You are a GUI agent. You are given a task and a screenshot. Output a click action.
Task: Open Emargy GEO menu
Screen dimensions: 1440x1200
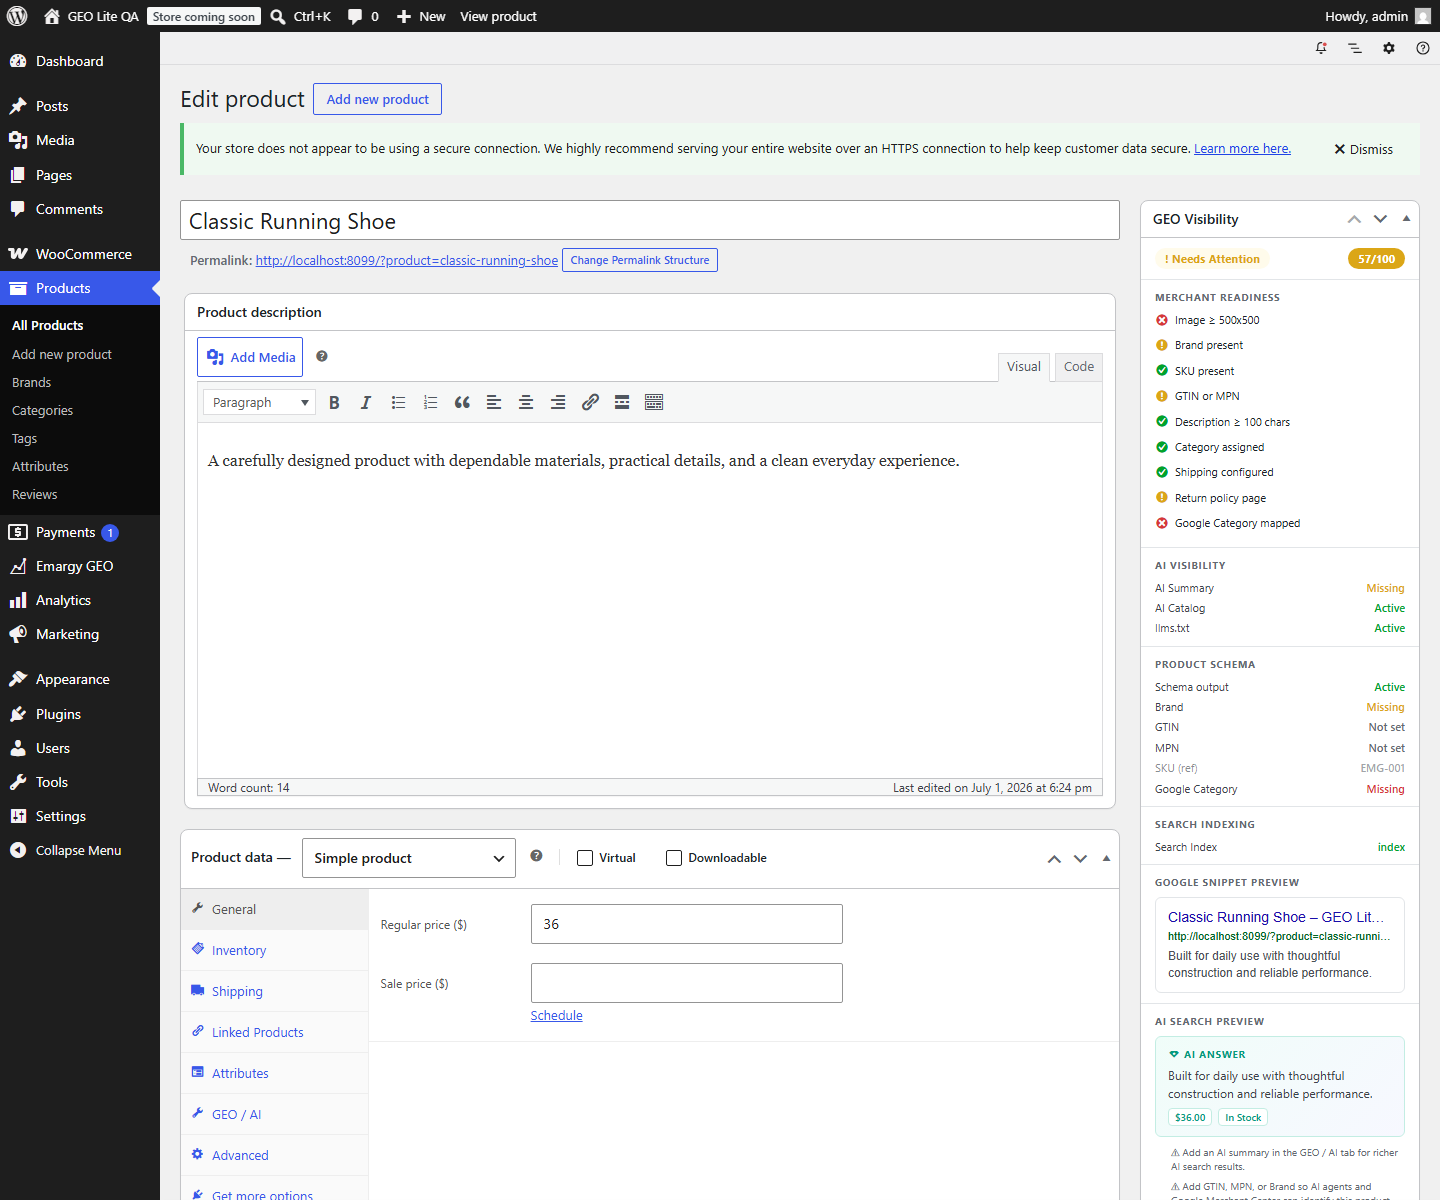80,566
